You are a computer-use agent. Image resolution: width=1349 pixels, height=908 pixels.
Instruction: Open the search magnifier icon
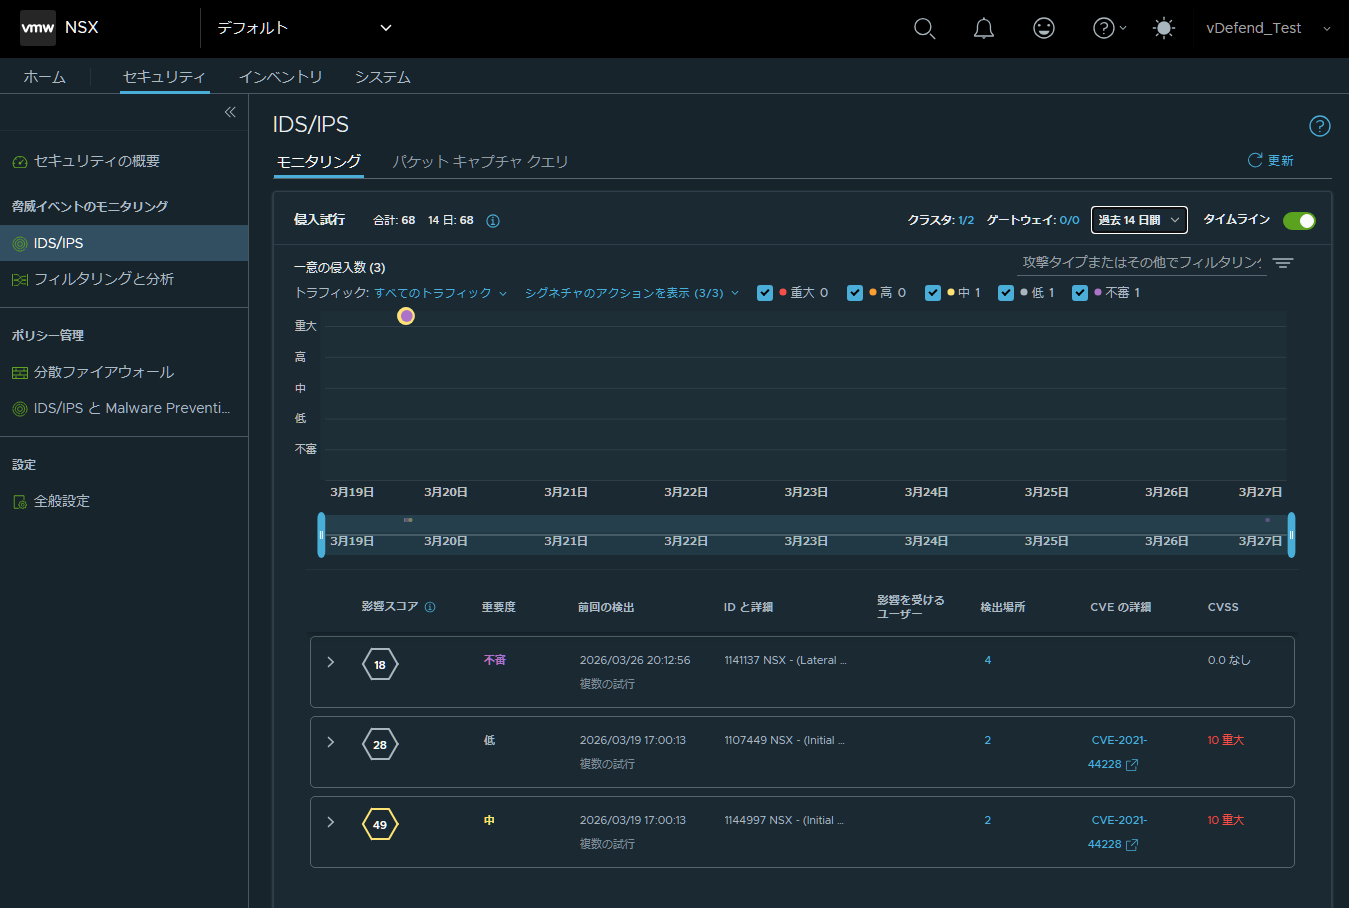(925, 28)
